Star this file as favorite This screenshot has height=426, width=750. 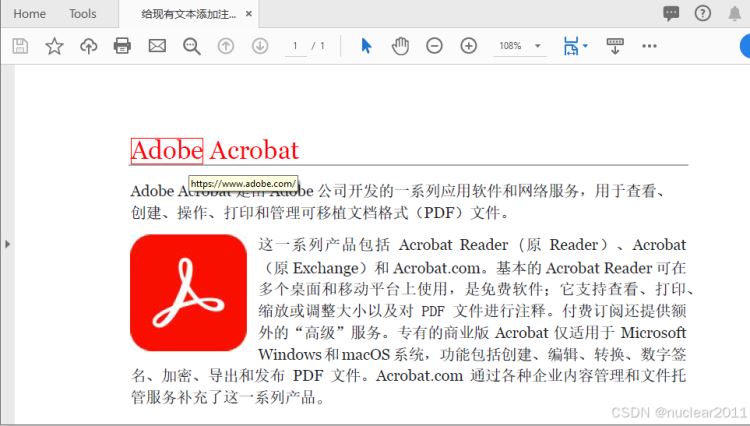tap(54, 46)
